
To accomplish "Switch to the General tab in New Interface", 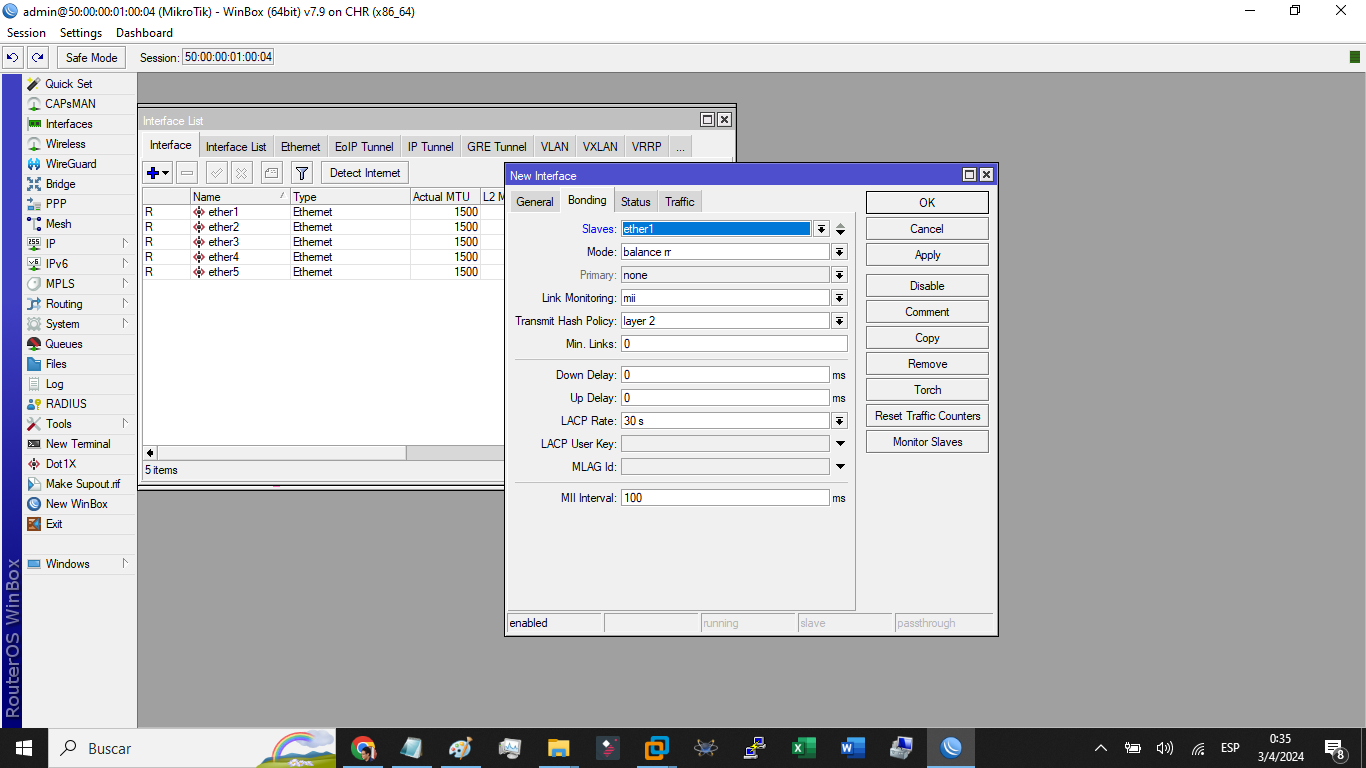I will click(535, 202).
